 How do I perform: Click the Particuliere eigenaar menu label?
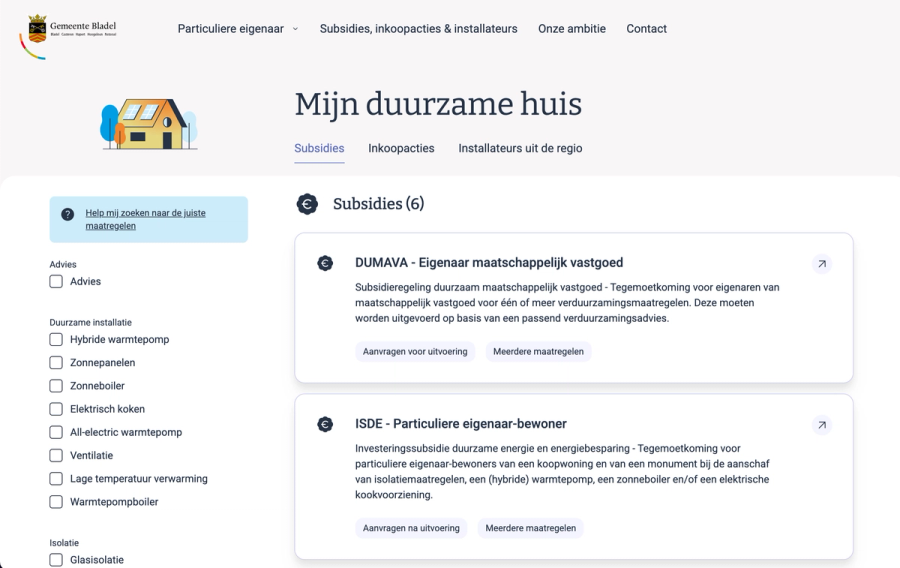[x=231, y=29]
